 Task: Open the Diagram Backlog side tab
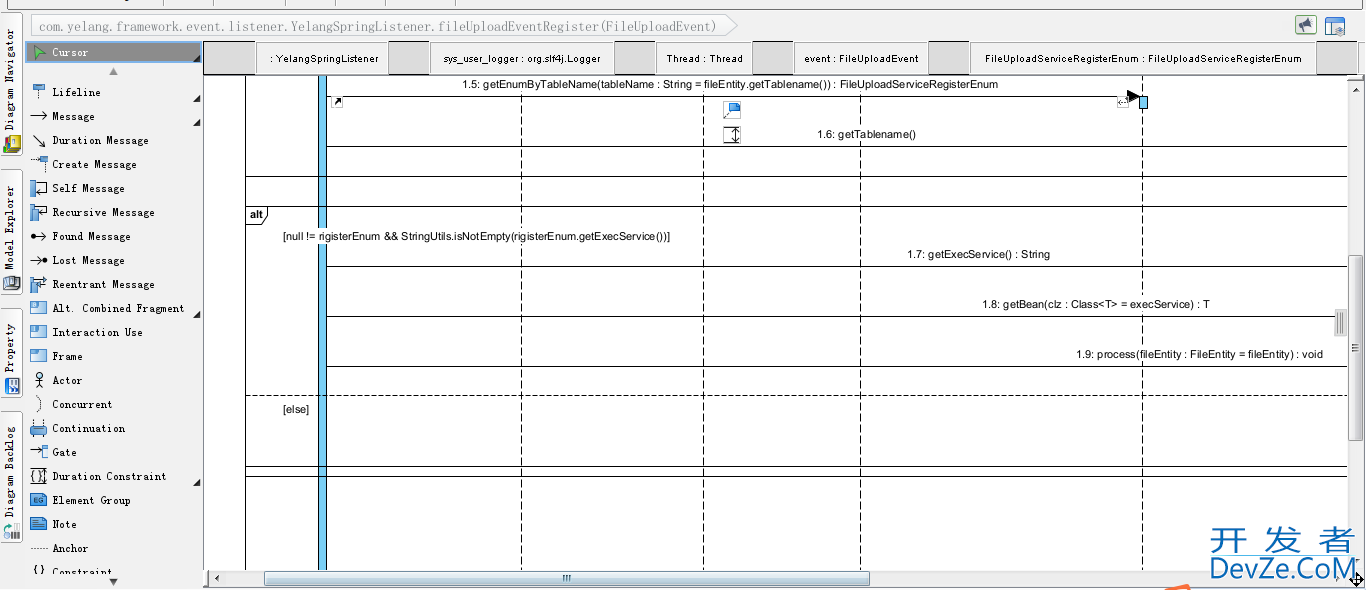pos(11,477)
